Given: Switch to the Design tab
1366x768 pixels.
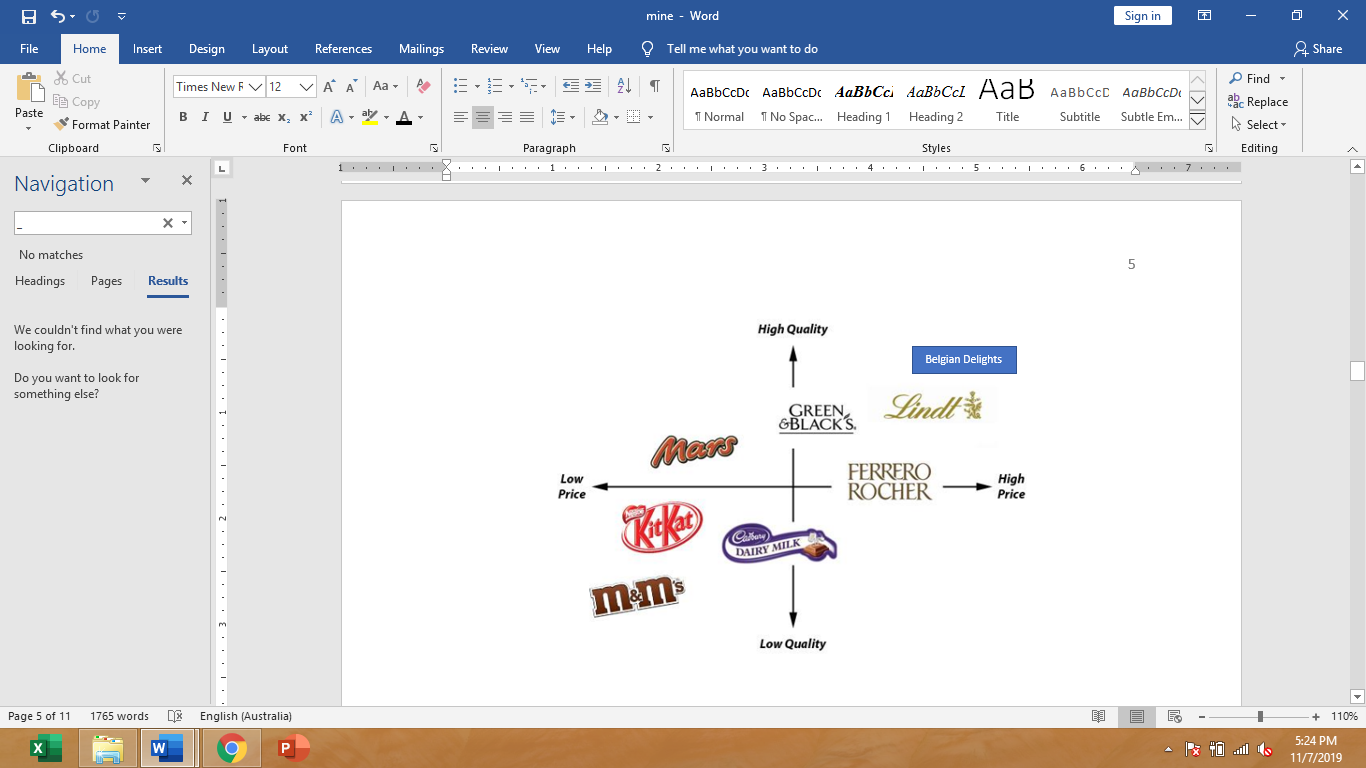Looking at the screenshot, I should click(206, 48).
